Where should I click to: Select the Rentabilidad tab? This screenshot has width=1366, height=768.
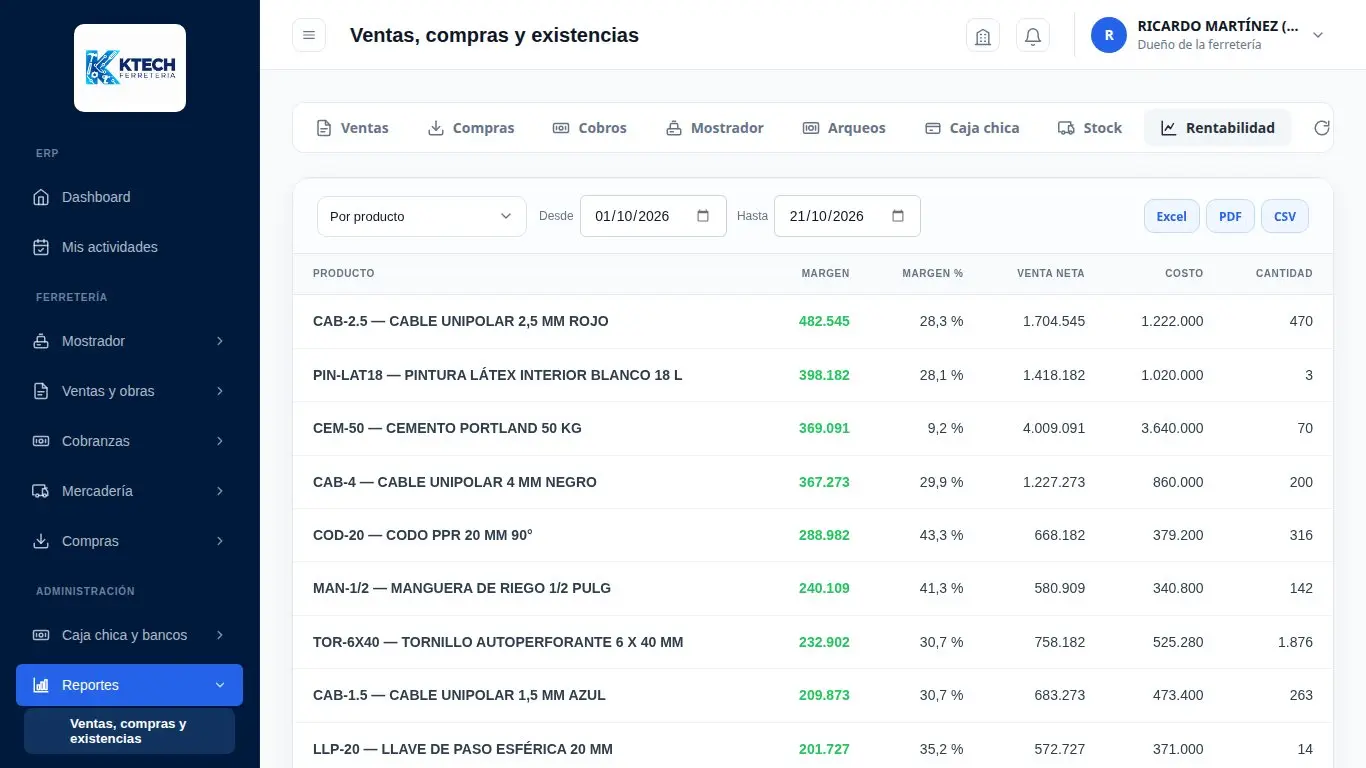[x=1218, y=128]
